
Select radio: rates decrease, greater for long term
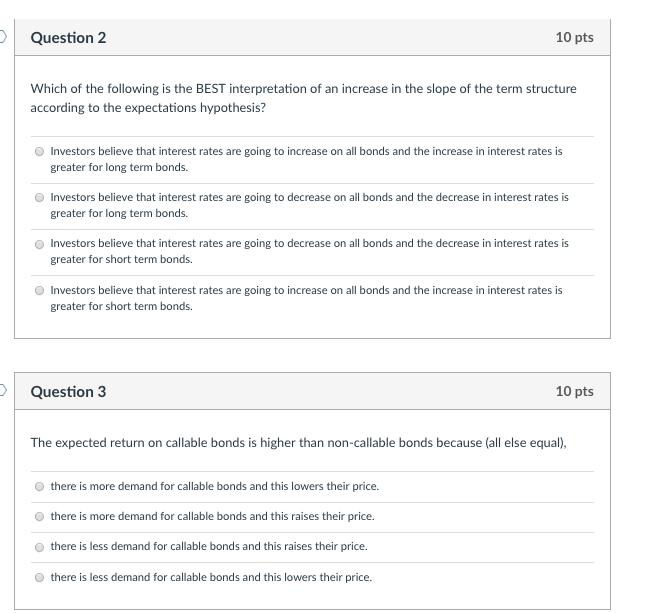39,198
